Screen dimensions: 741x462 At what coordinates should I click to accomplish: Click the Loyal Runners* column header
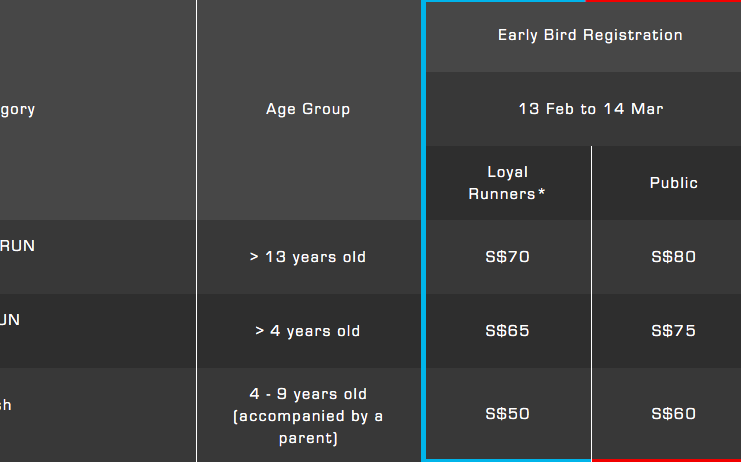(x=507, y=183)
